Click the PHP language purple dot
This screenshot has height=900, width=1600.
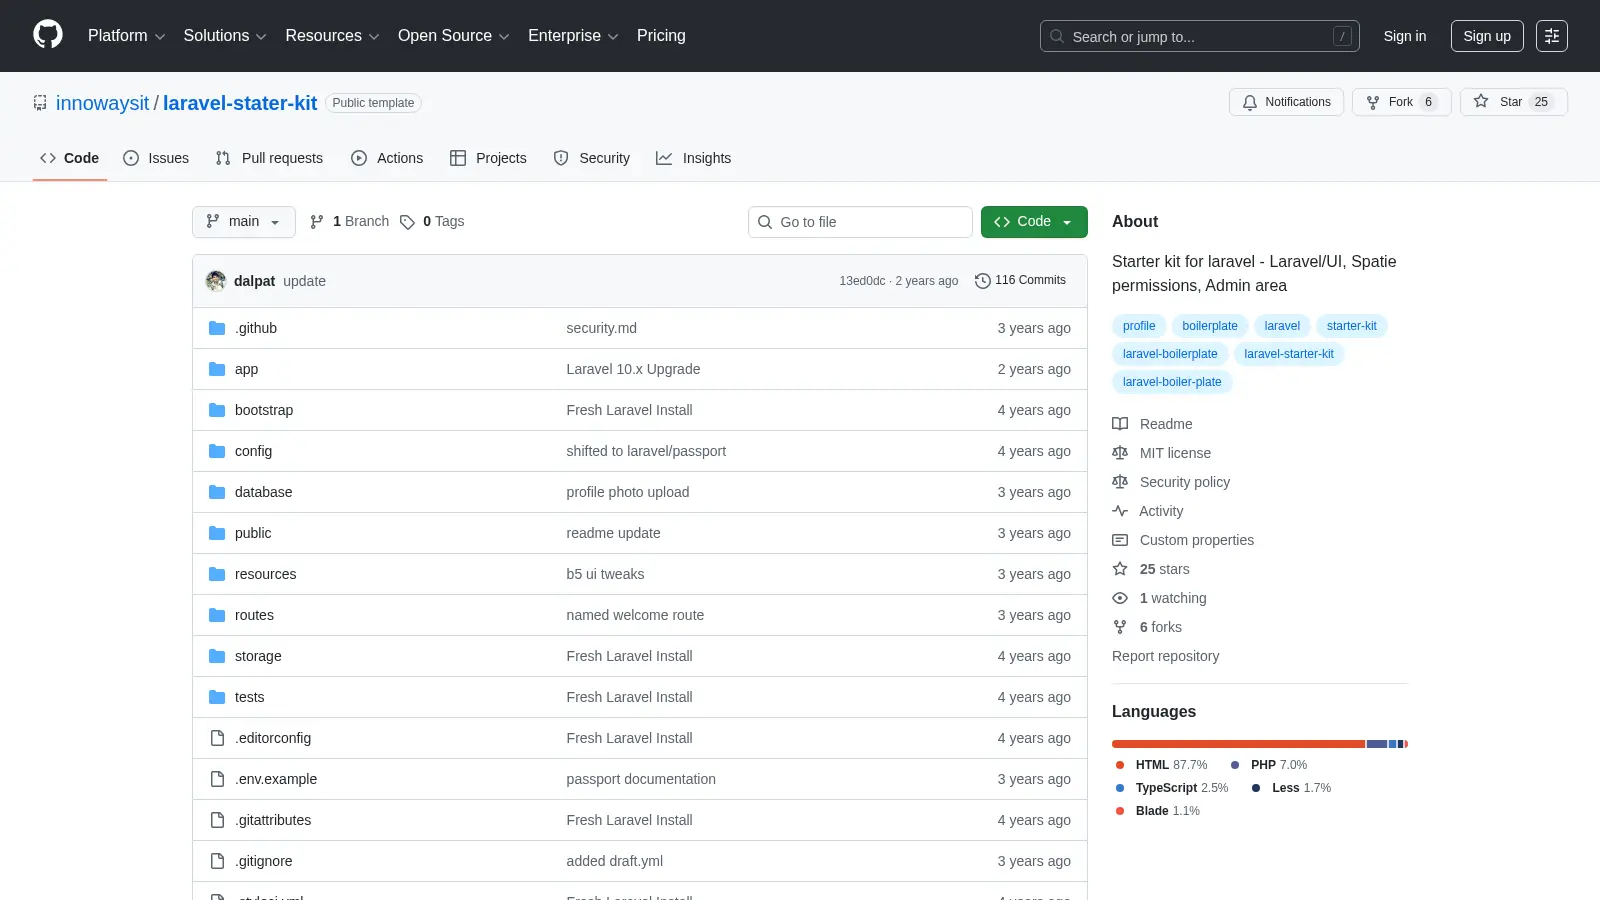pyautogui.click(x=1235, y=765)
